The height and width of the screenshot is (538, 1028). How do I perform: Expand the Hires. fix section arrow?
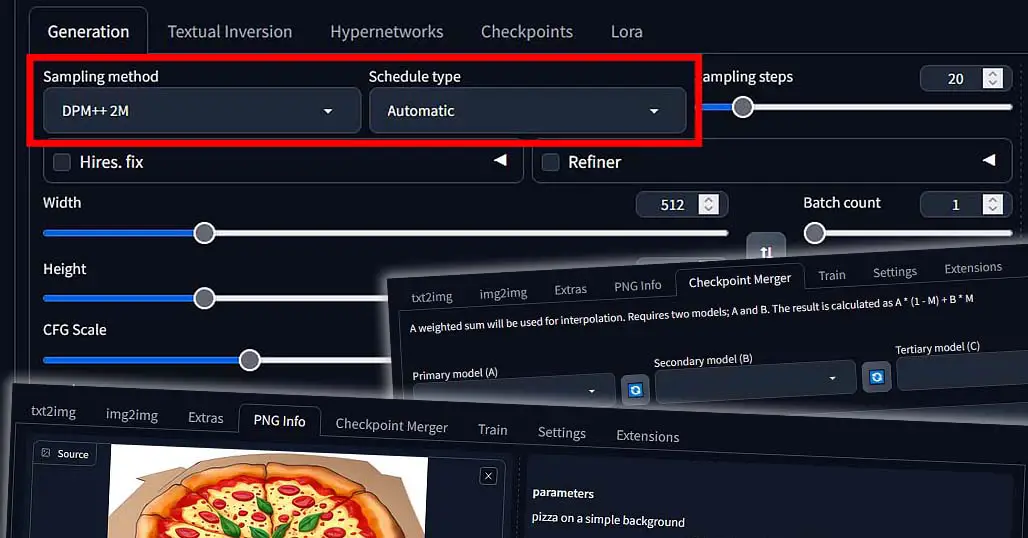click(500, 160)
